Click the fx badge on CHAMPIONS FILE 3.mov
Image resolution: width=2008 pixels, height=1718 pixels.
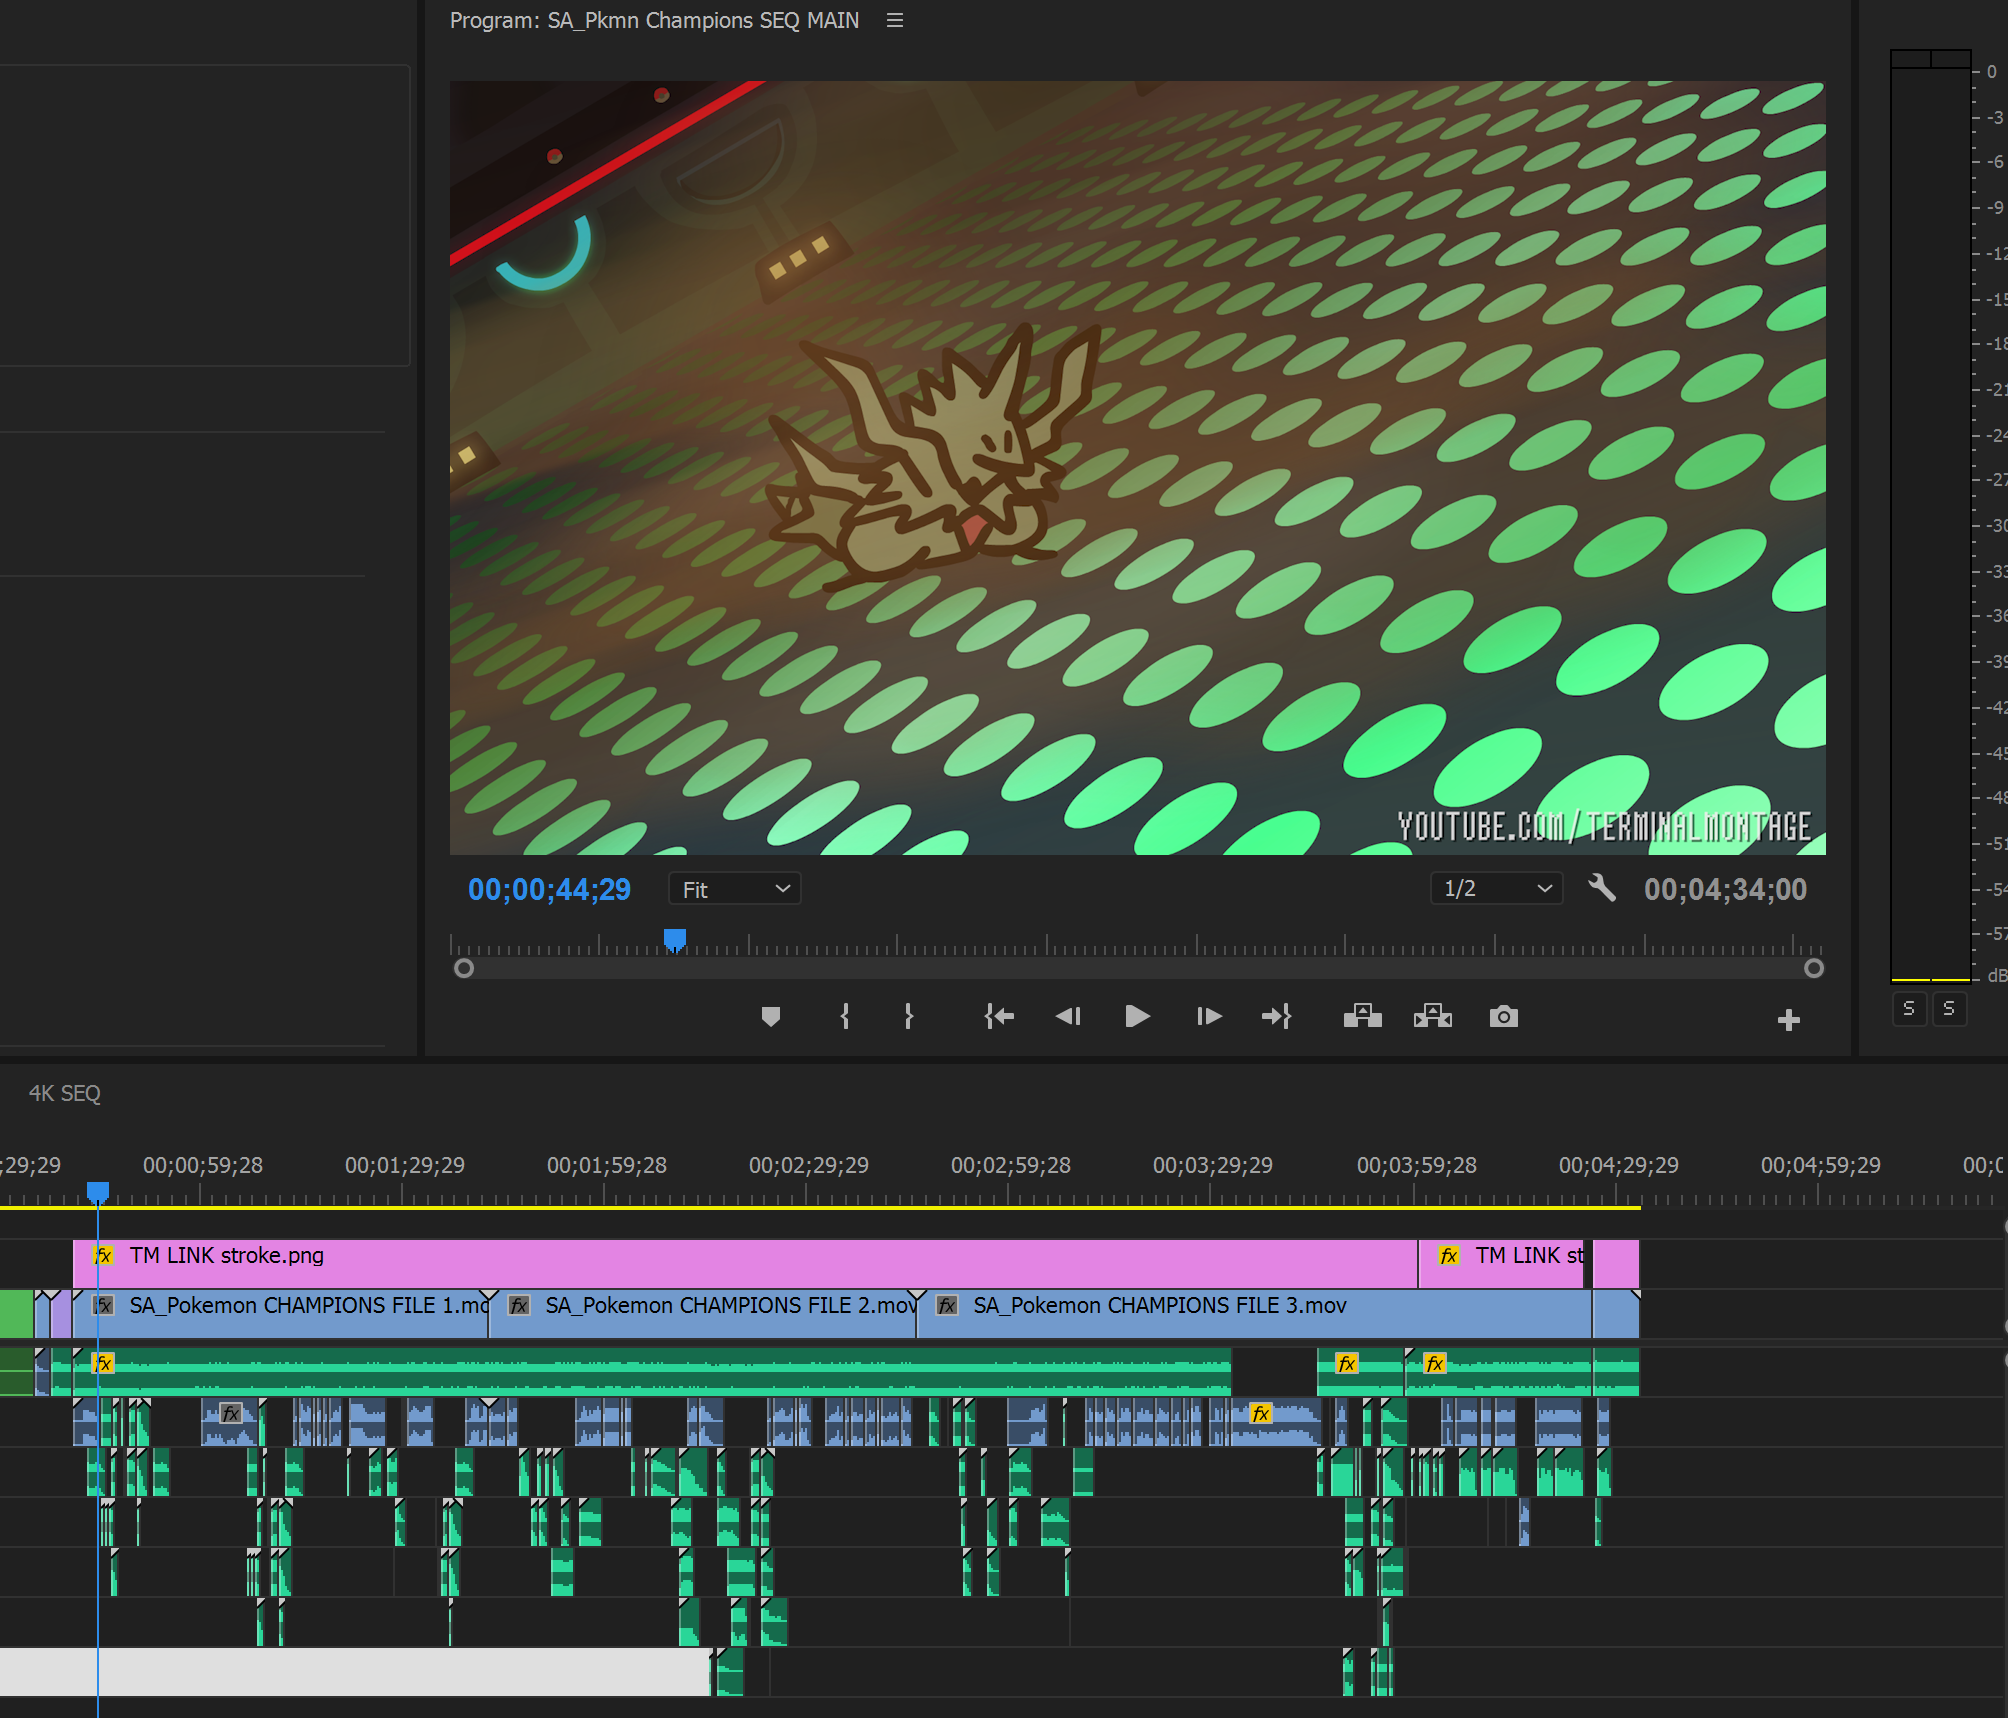click(947, 1305)
